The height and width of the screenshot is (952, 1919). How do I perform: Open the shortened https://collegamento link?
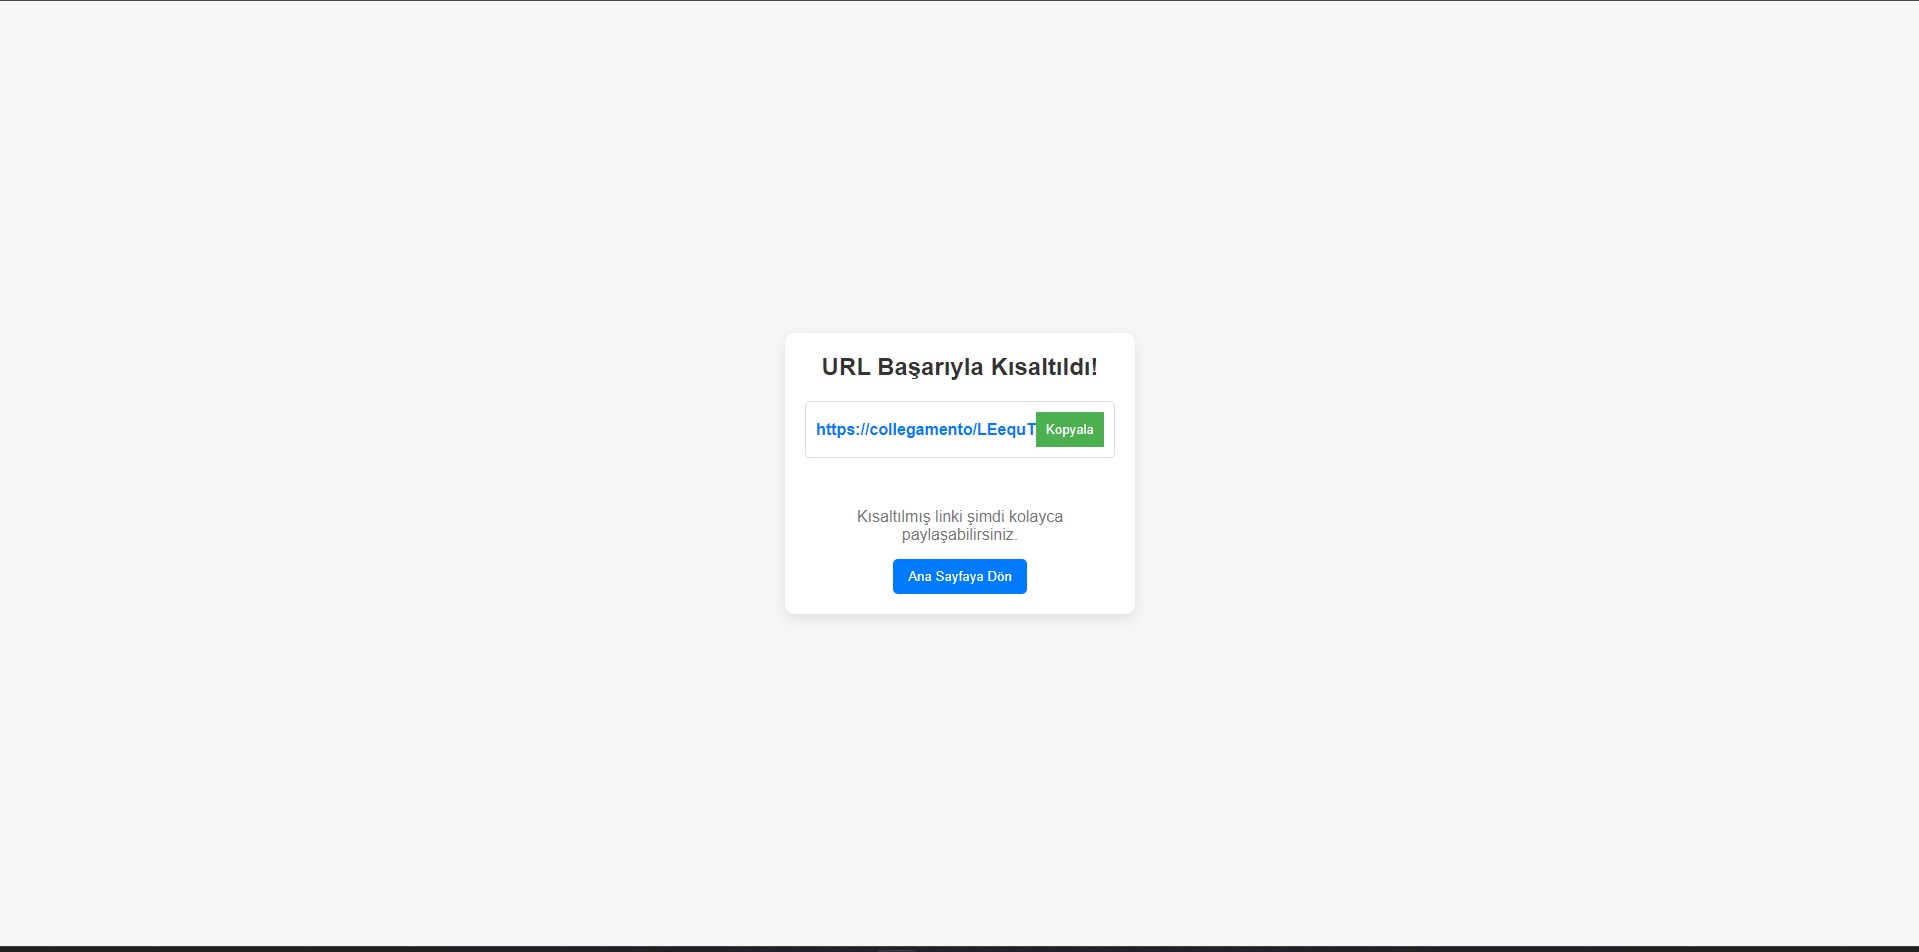926,429
